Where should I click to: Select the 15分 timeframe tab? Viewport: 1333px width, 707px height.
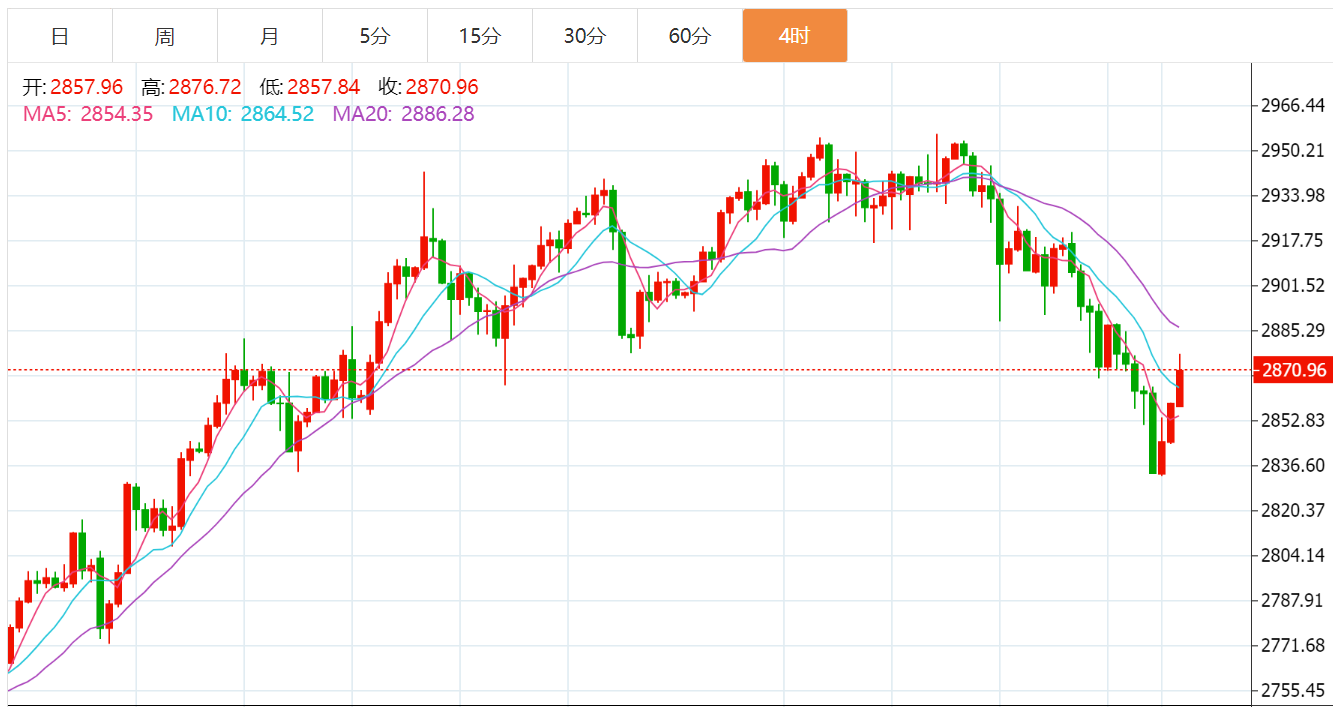[480, 37]
